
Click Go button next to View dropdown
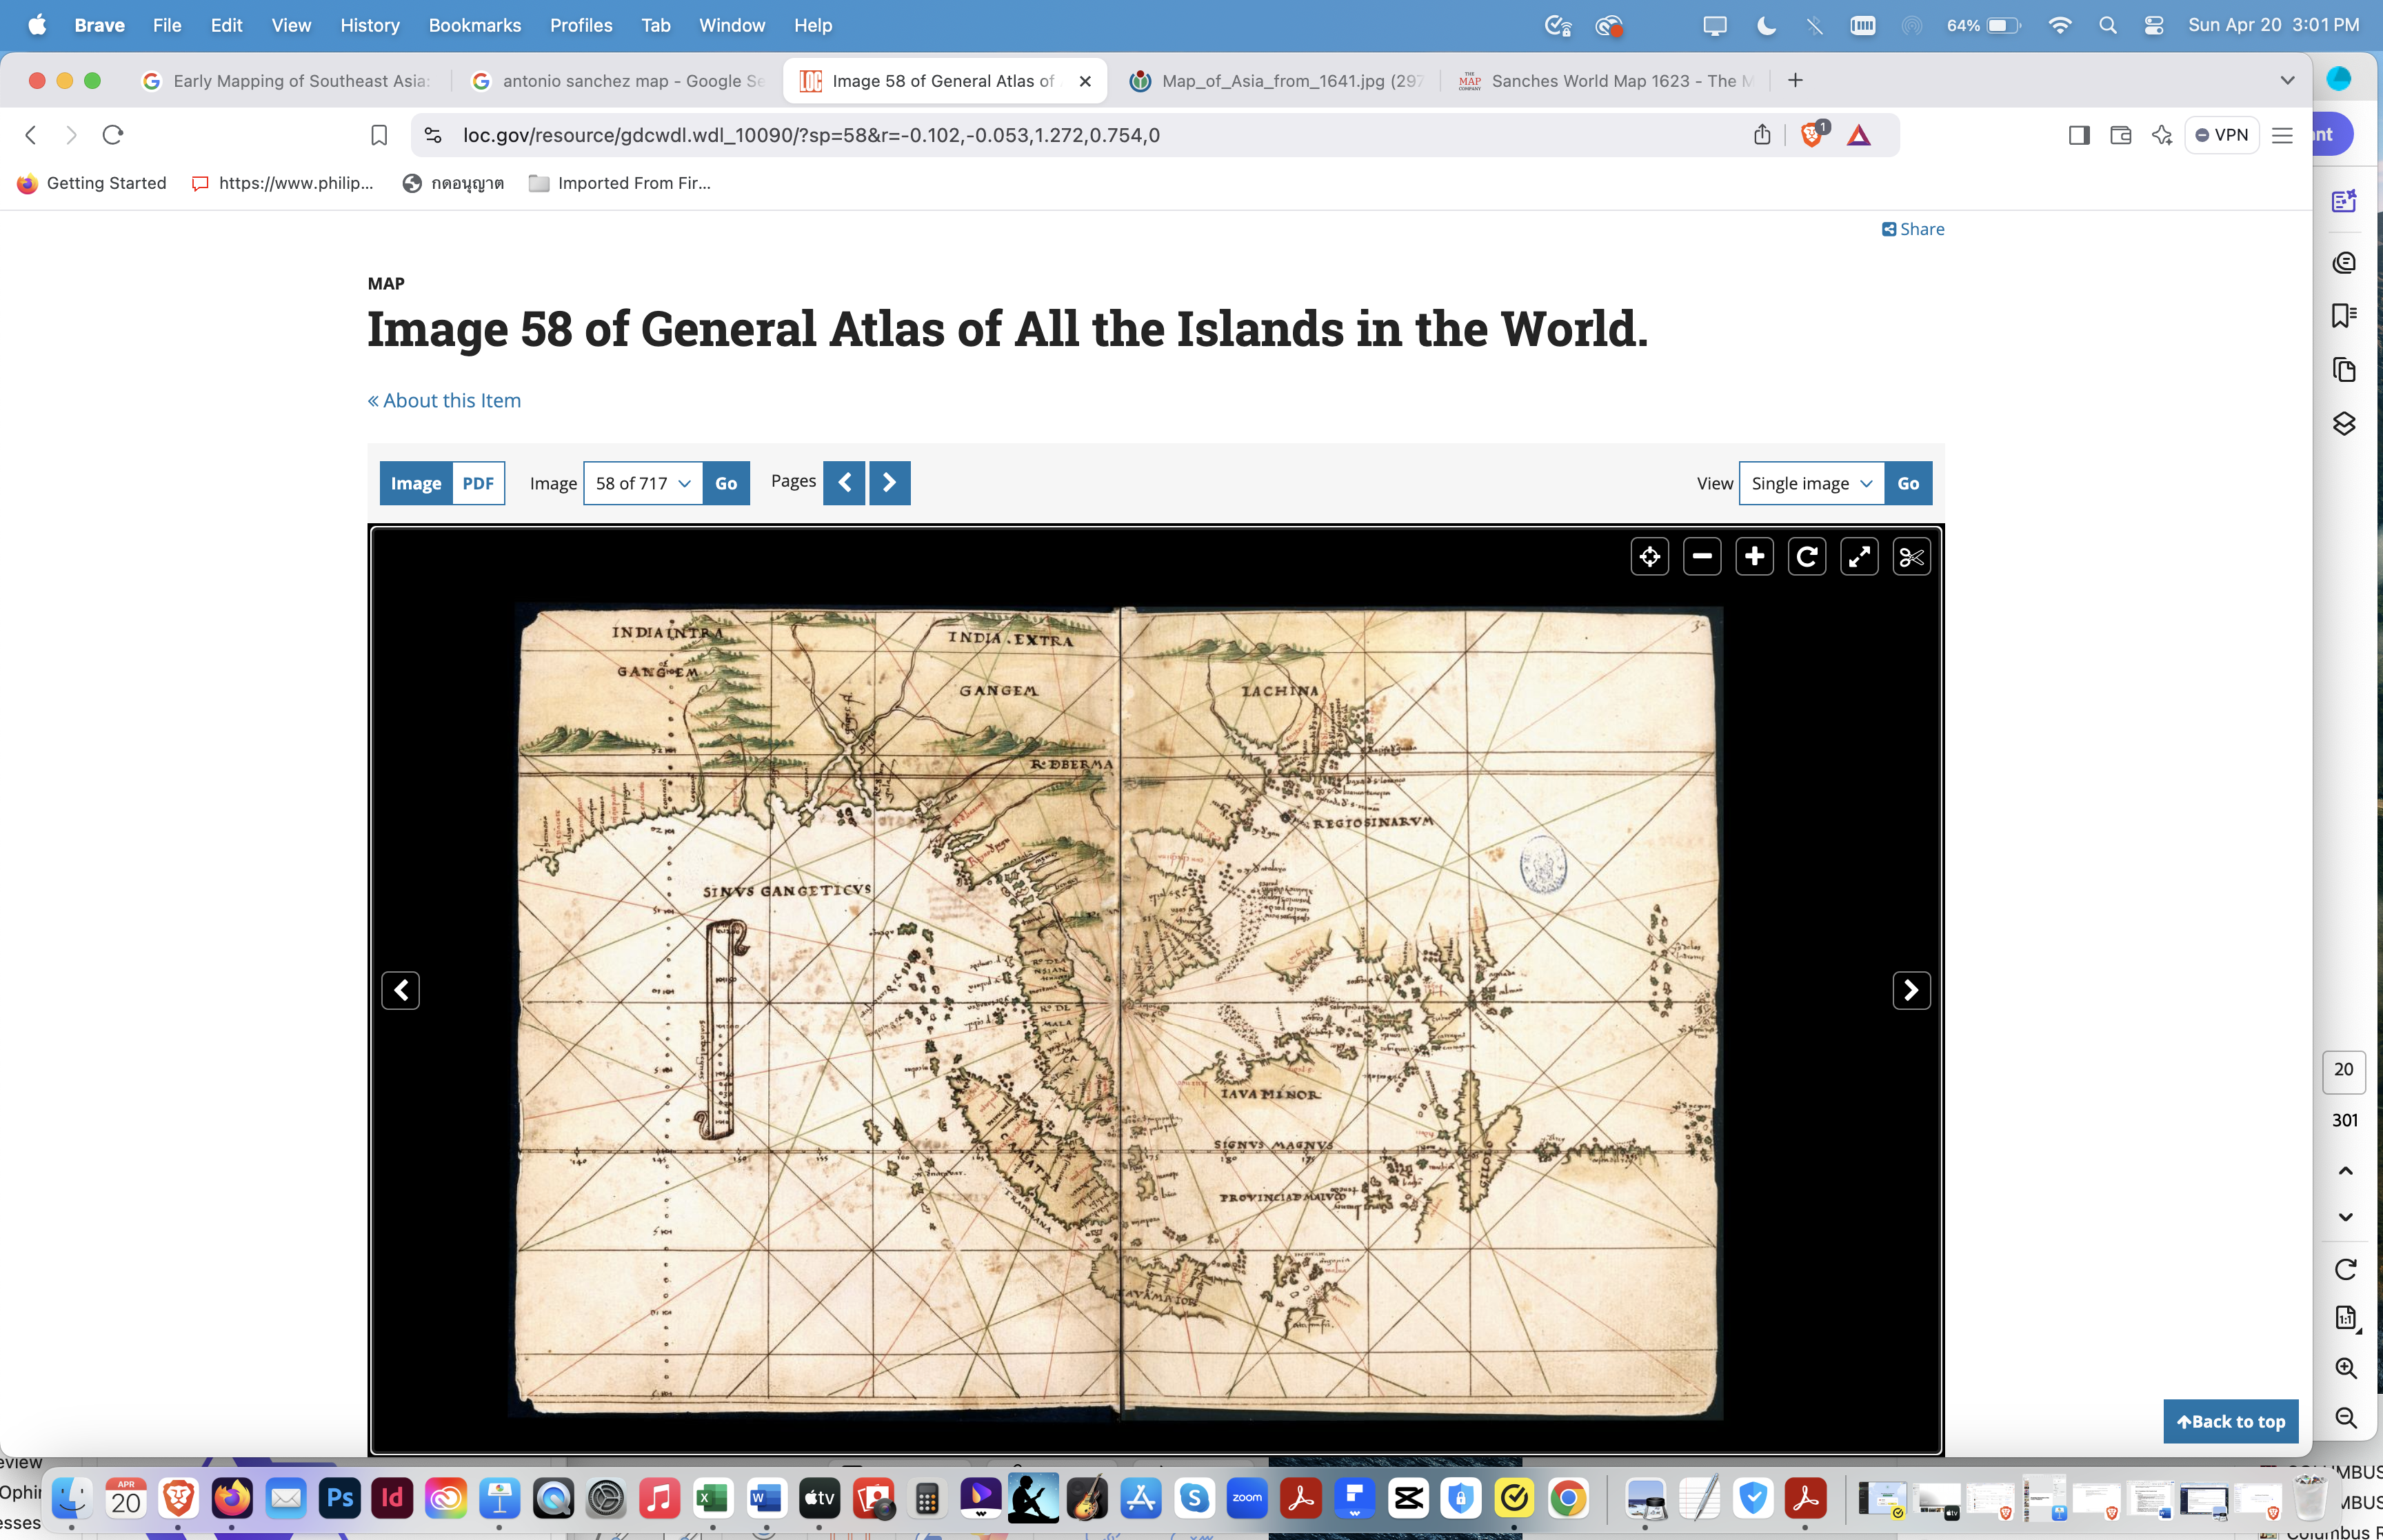[x=1908, y=483]
